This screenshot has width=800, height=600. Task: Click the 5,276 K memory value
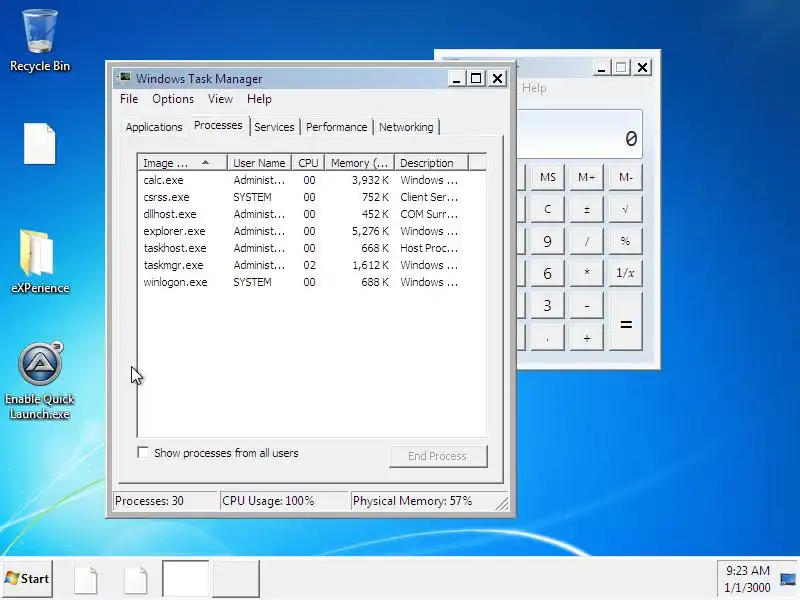click(370, 231)
